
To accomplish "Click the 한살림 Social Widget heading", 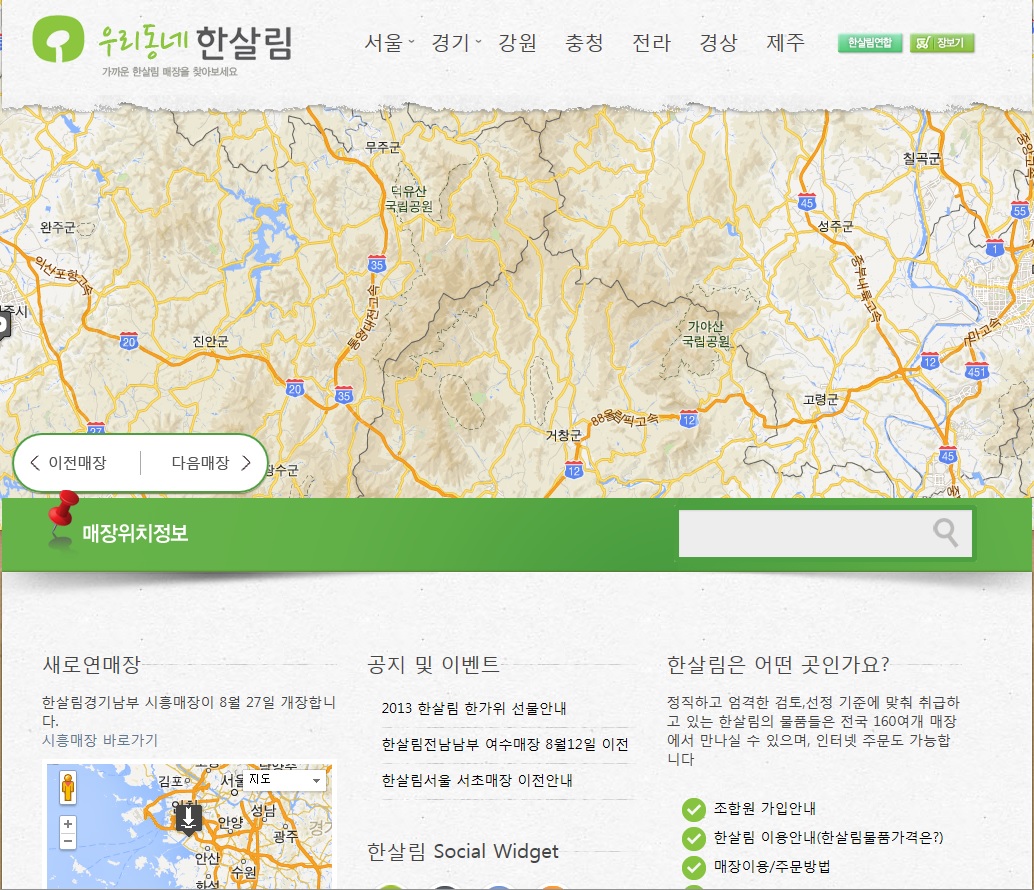I will [x=463, y=852].
